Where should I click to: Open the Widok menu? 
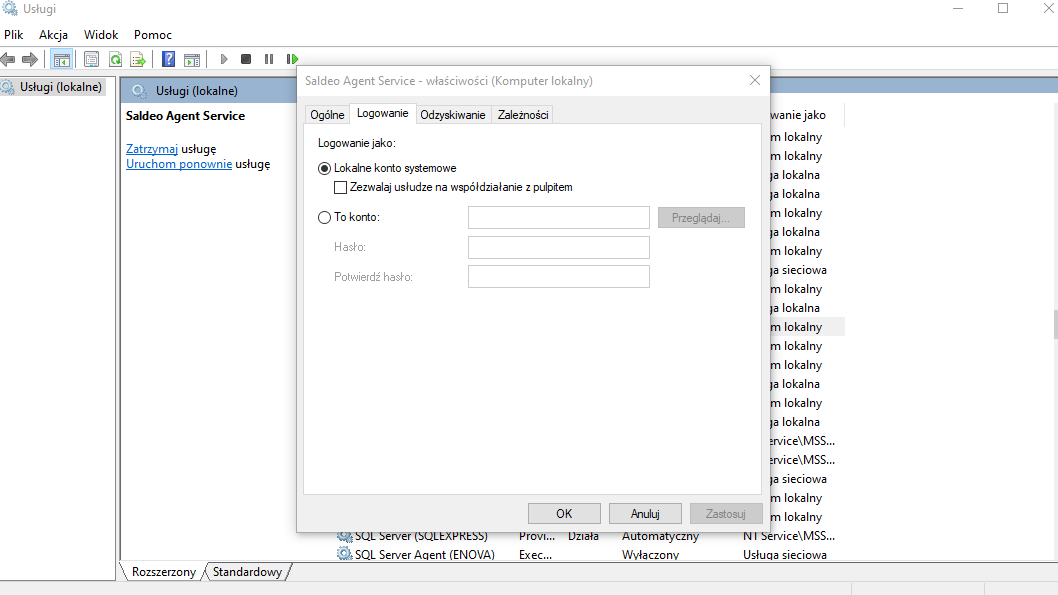[x=101, y=34]
